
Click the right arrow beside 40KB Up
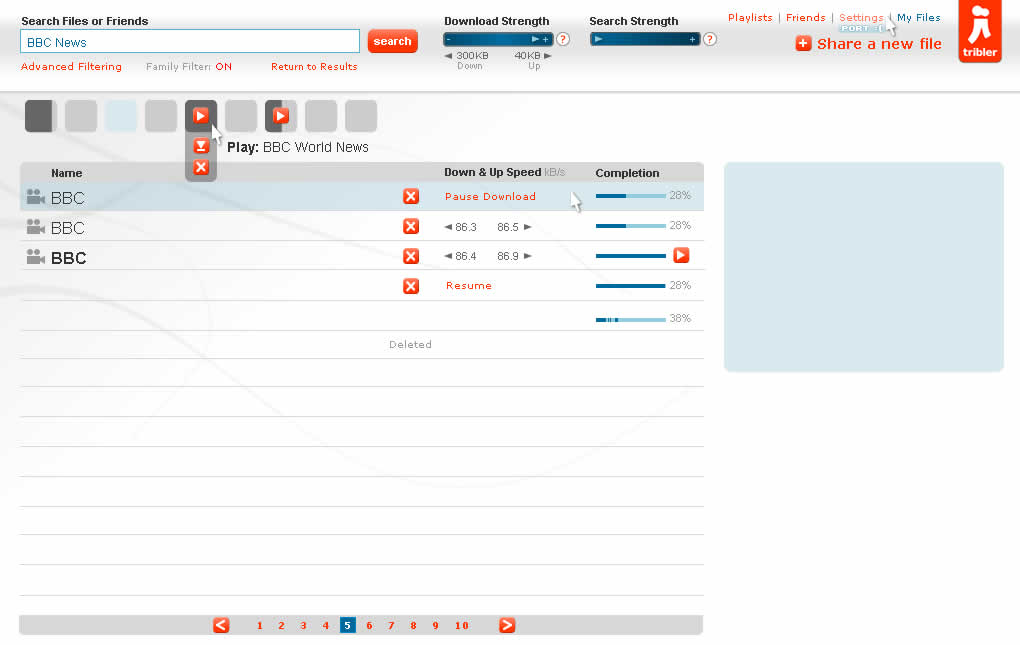point(548,56)
